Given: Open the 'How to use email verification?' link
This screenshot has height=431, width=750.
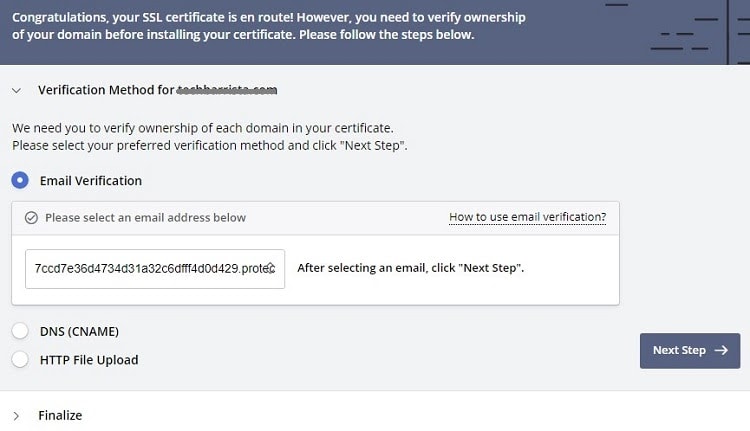Looking at the screenshot, I should coord(528,217).
